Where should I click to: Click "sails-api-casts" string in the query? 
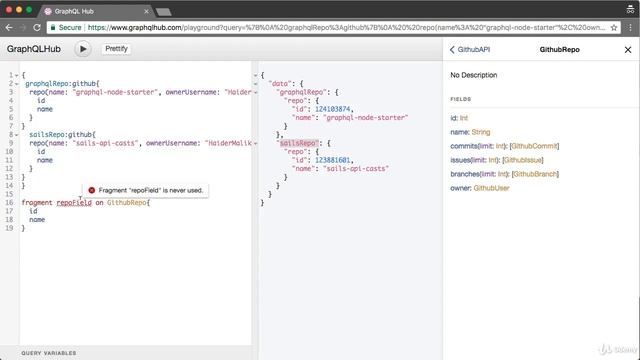click(106, 143)
